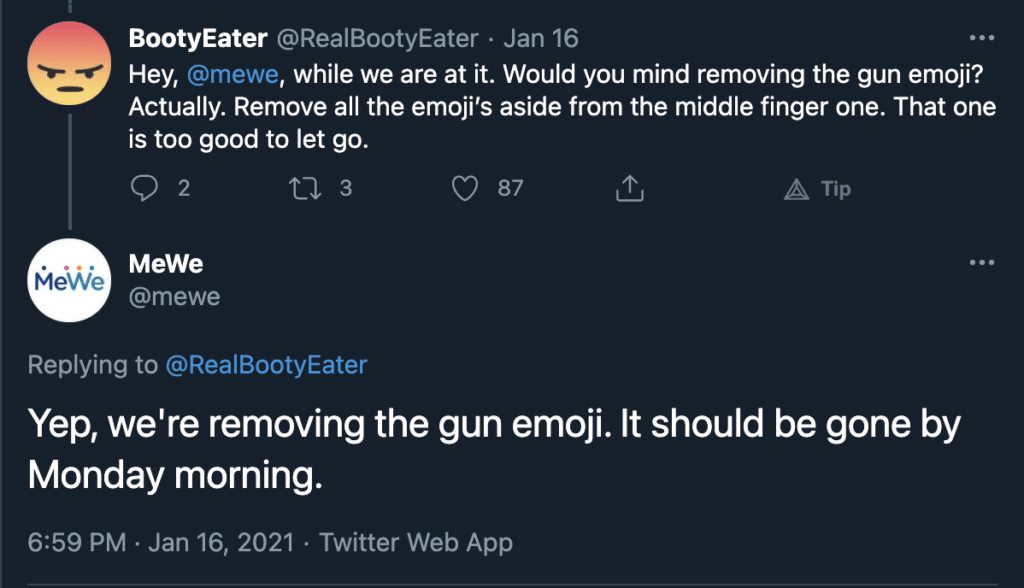Screen dimensions: 1024x588
Task: Click the @mewe mention in the tweet text
Action: coord(233,74)
